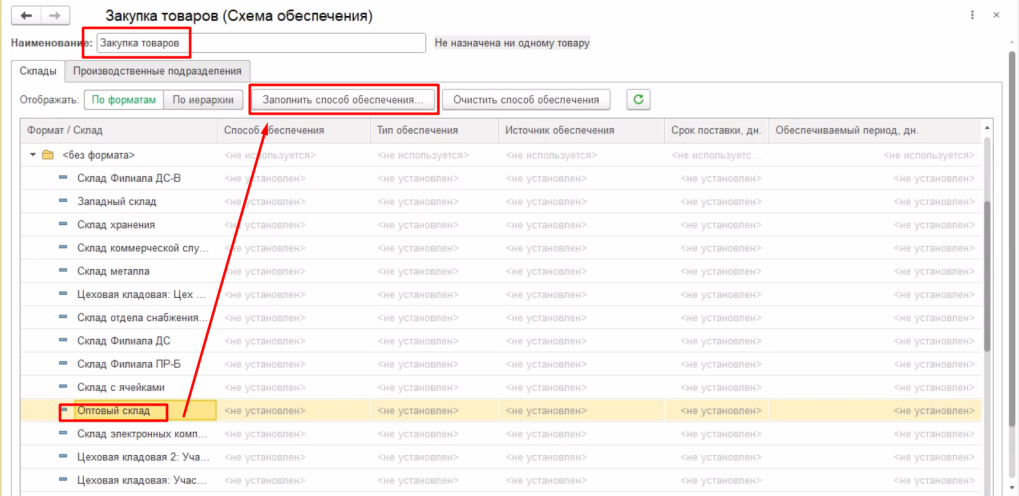Click Заполнить способ обеспечения button
The height and width of the screenshot is (496, 1019).
(343, 99)
